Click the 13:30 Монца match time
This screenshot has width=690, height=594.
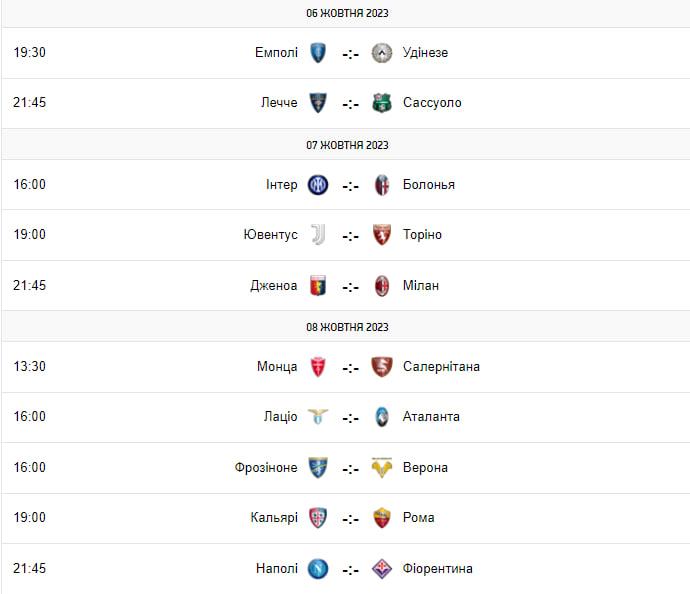pyautogui.click(x=29, y=367)
